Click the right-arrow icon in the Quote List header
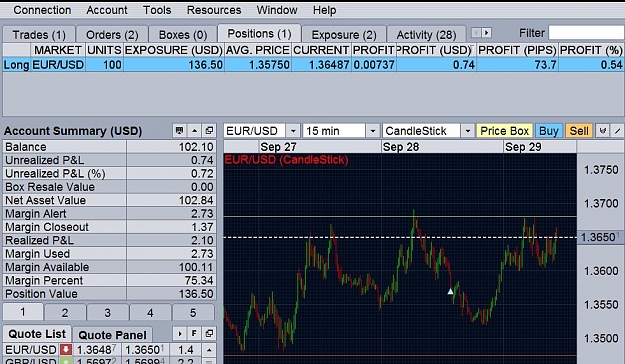This screenshot has height=364, width=625. pos(179,333)
